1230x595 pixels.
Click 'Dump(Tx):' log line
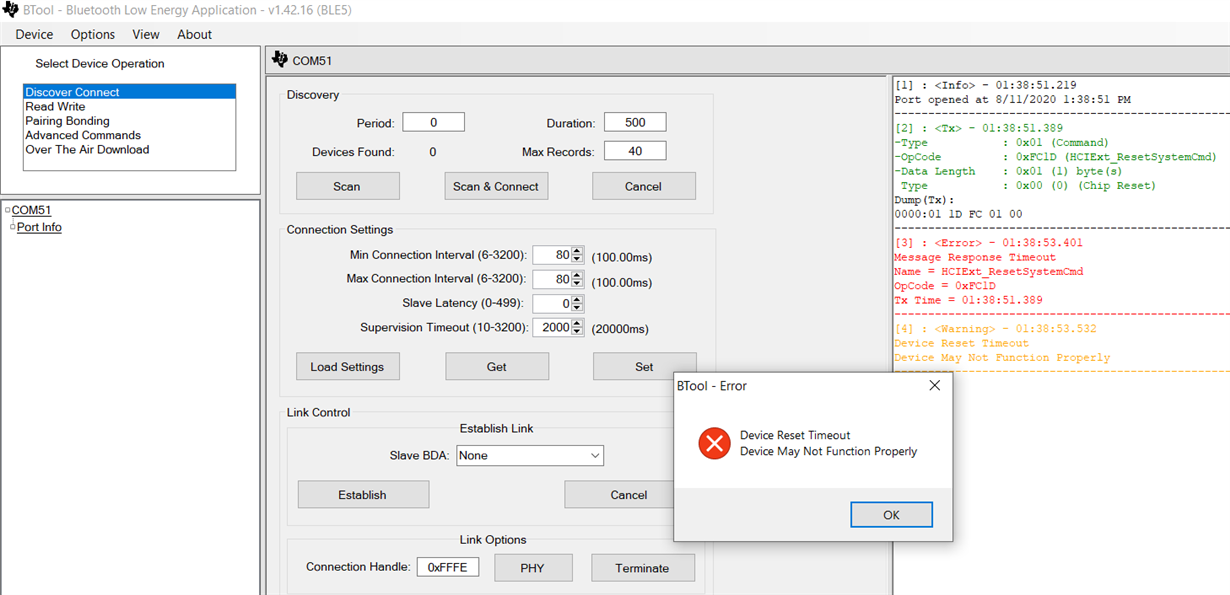(924, 200)
